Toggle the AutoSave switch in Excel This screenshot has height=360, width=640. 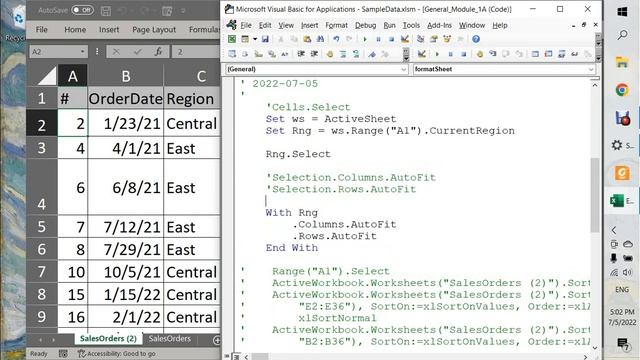coord(82,10)
